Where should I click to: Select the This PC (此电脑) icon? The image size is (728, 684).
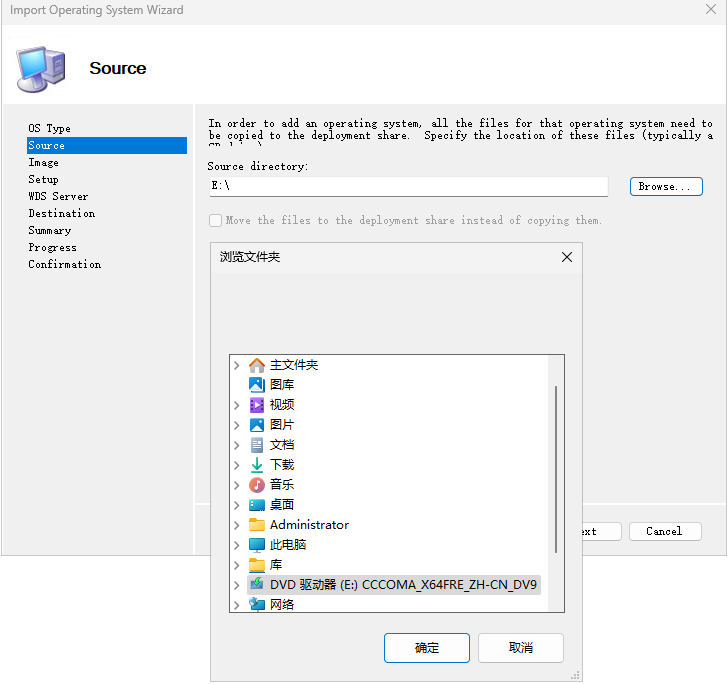[257, 545]
